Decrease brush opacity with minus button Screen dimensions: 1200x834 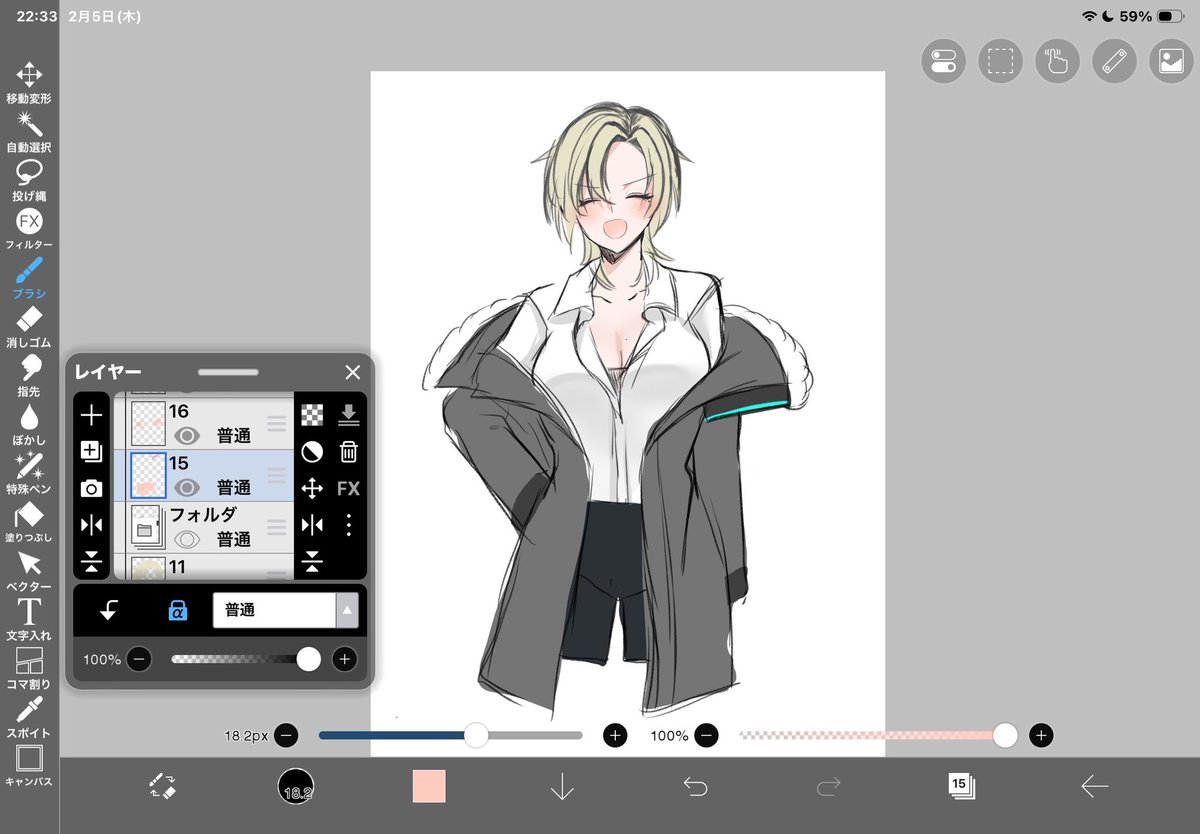click(706, 735)
